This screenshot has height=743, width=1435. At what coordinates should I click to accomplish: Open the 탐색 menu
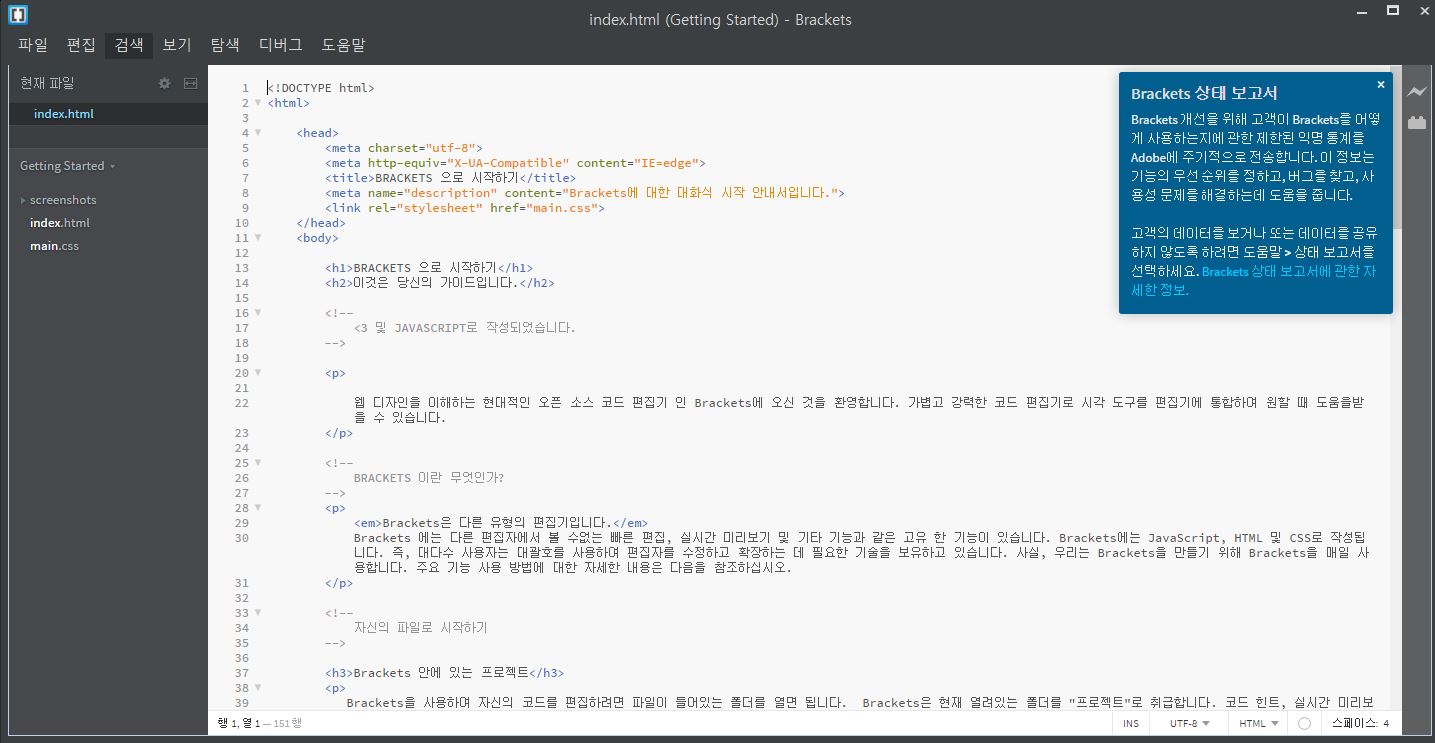[x=225, y=45]
